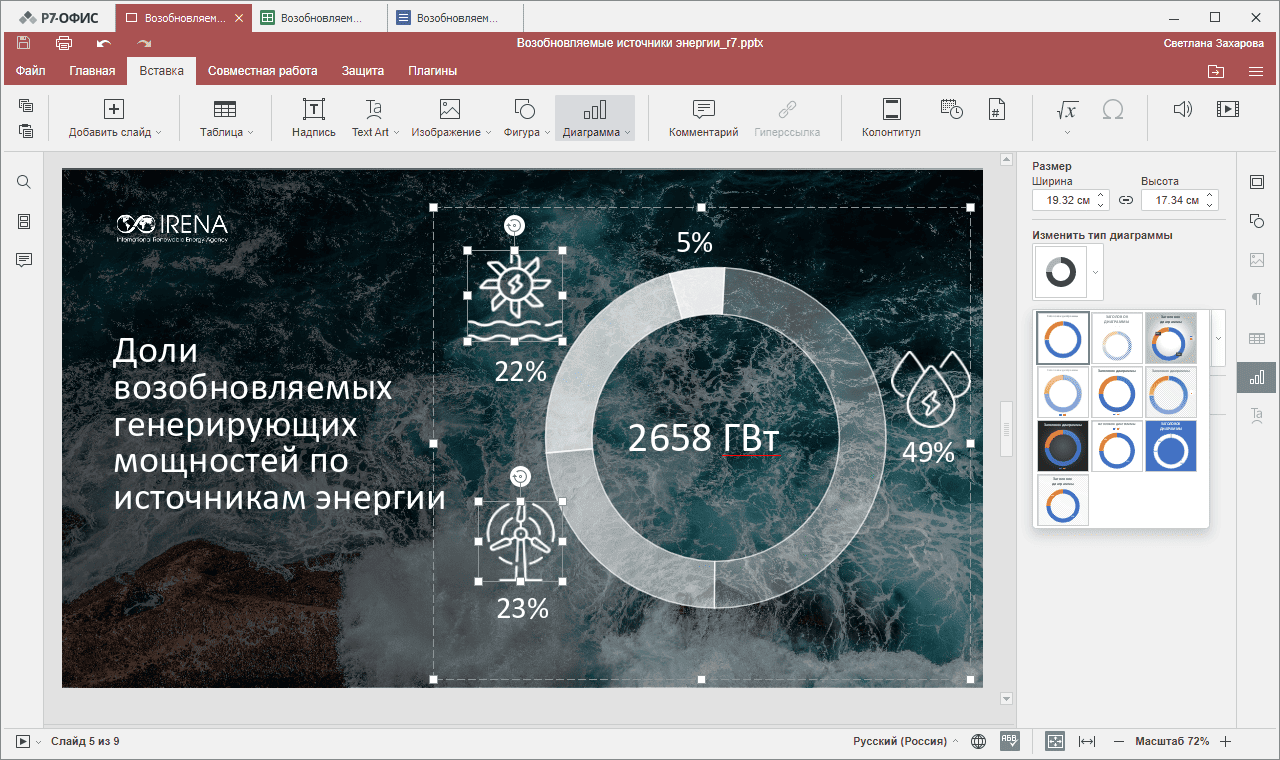Expand the Изображение dropdown arrow
The width and height of the screenshot is (1280, 760).
click(488, 132)
